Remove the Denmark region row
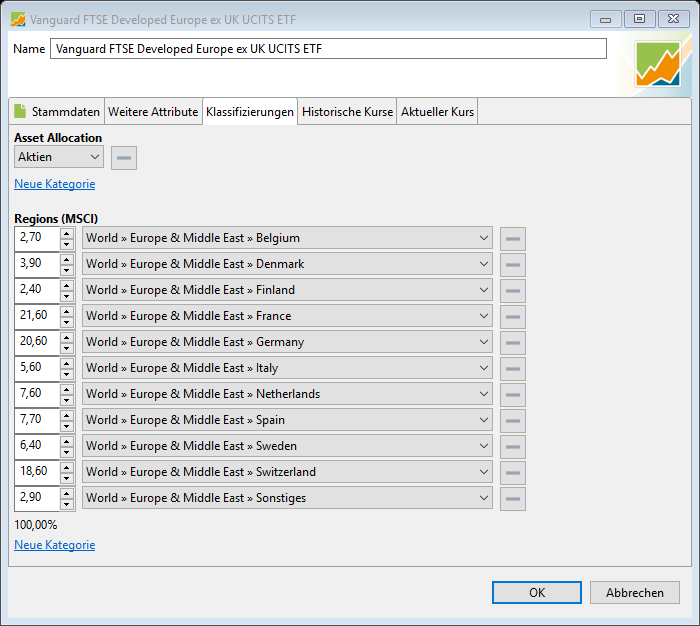 pyautogui.click(x=512, y=265)
